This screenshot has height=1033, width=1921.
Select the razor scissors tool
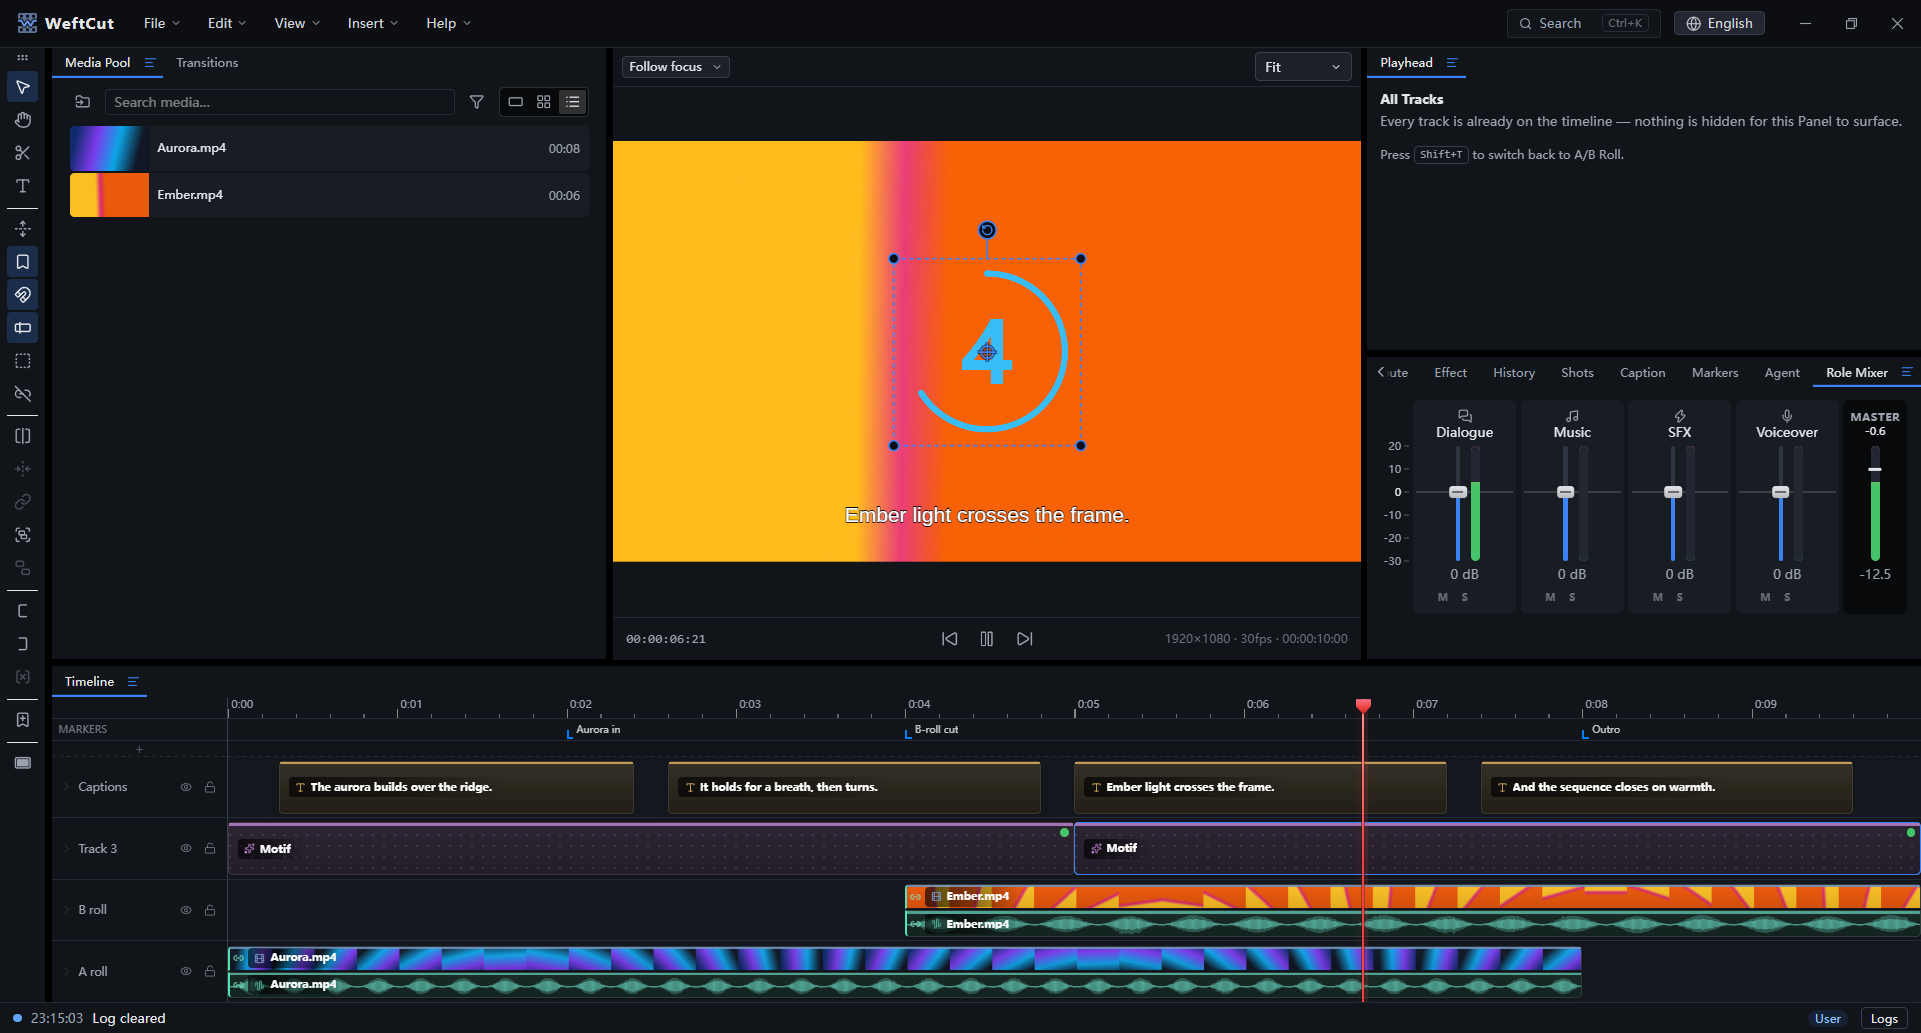[x=22, y=153]
